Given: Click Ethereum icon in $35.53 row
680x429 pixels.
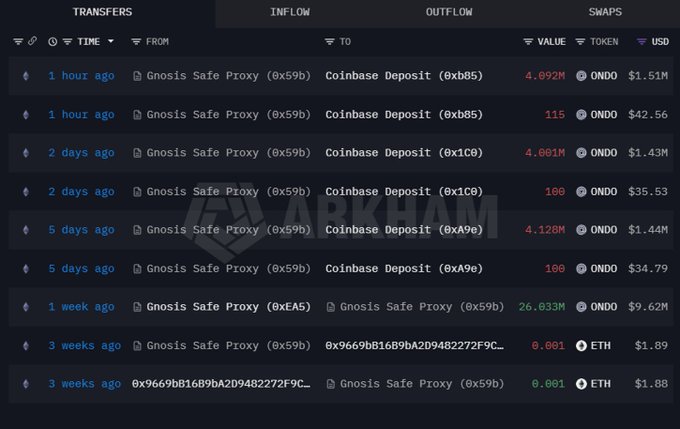Looking at the screenshot, I should (26, 191).
